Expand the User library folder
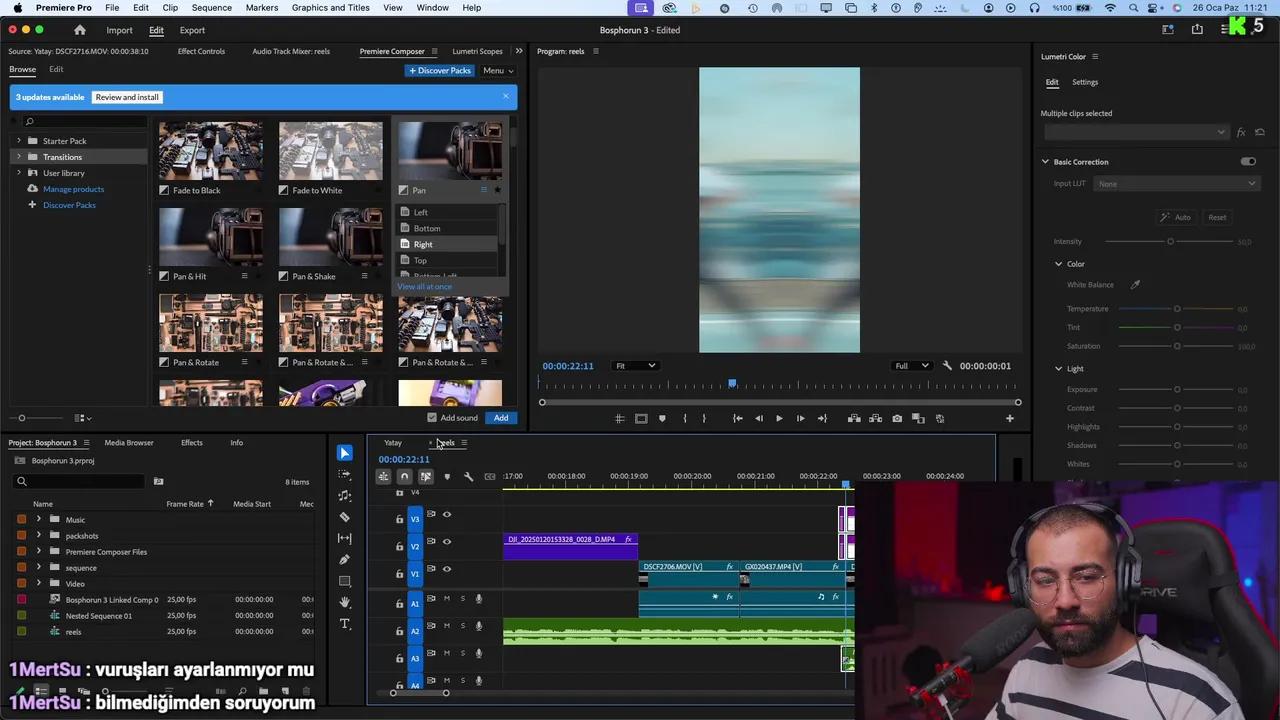The image size is (1280, 720). (18, 173)
